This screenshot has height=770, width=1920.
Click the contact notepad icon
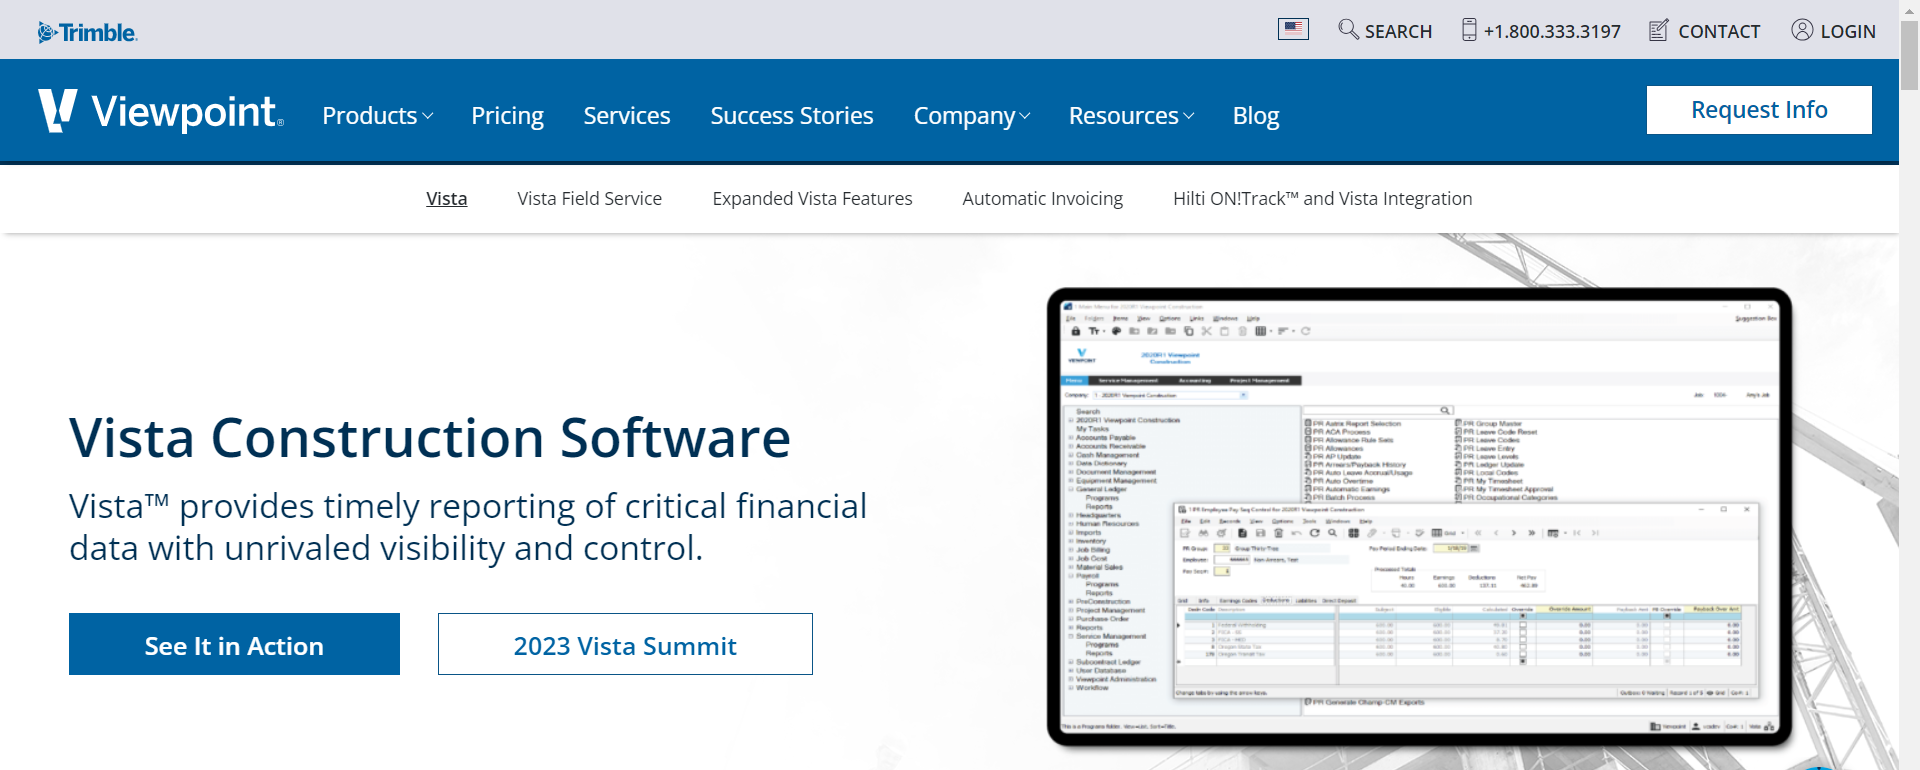click(1658, 30)
